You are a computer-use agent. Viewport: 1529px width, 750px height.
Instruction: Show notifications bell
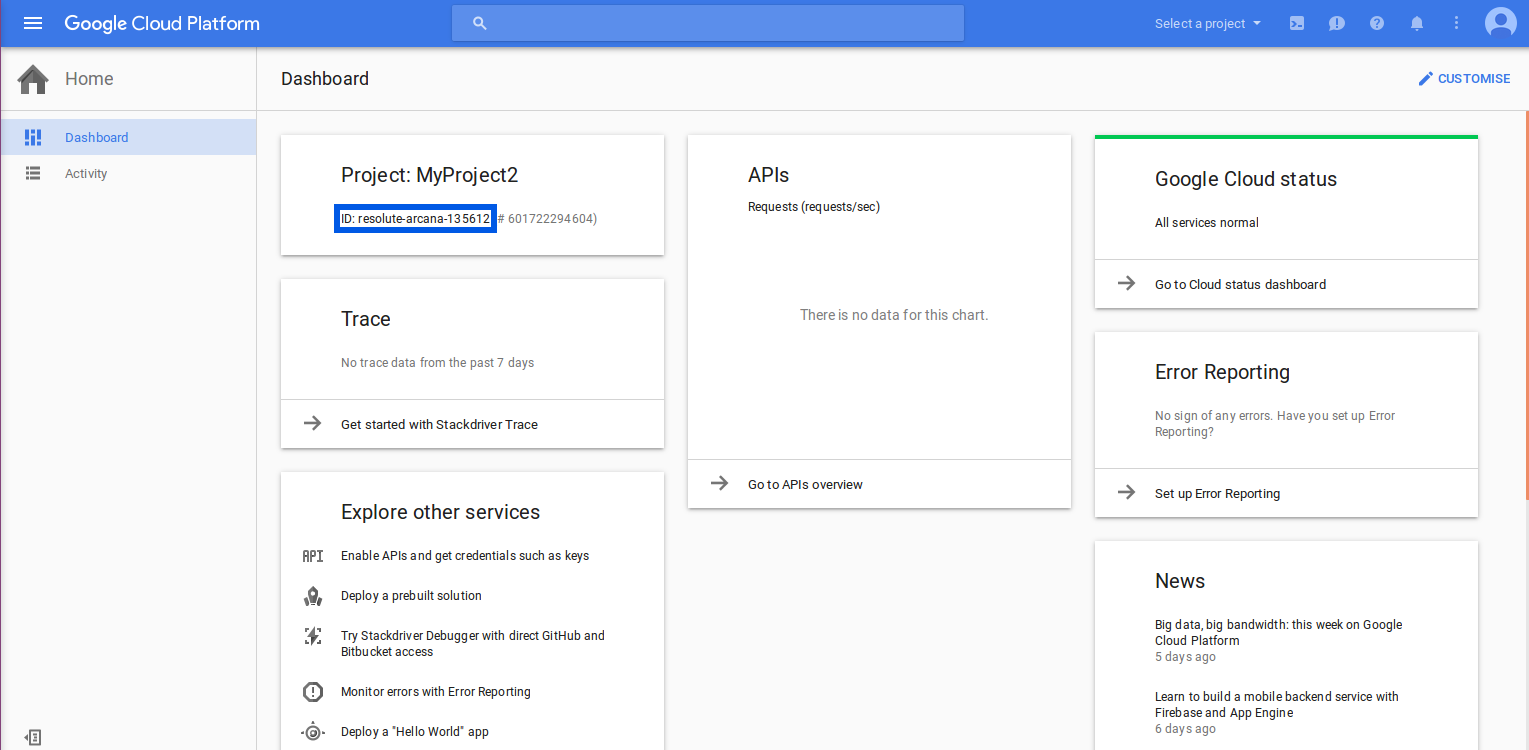[x=1417, y=23]
